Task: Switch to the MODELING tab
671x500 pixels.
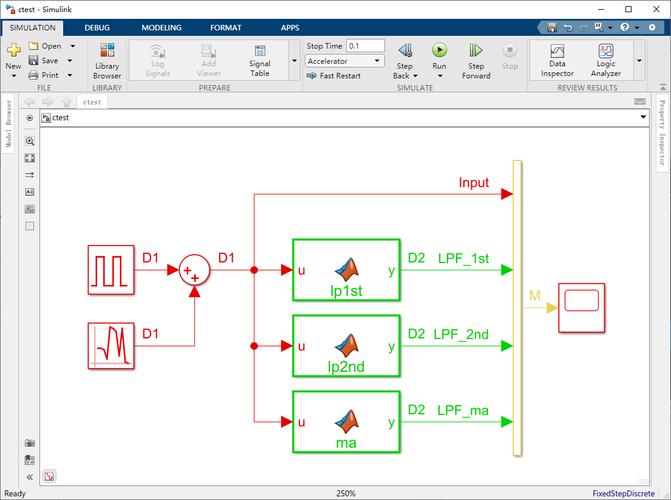Action: 161,28
